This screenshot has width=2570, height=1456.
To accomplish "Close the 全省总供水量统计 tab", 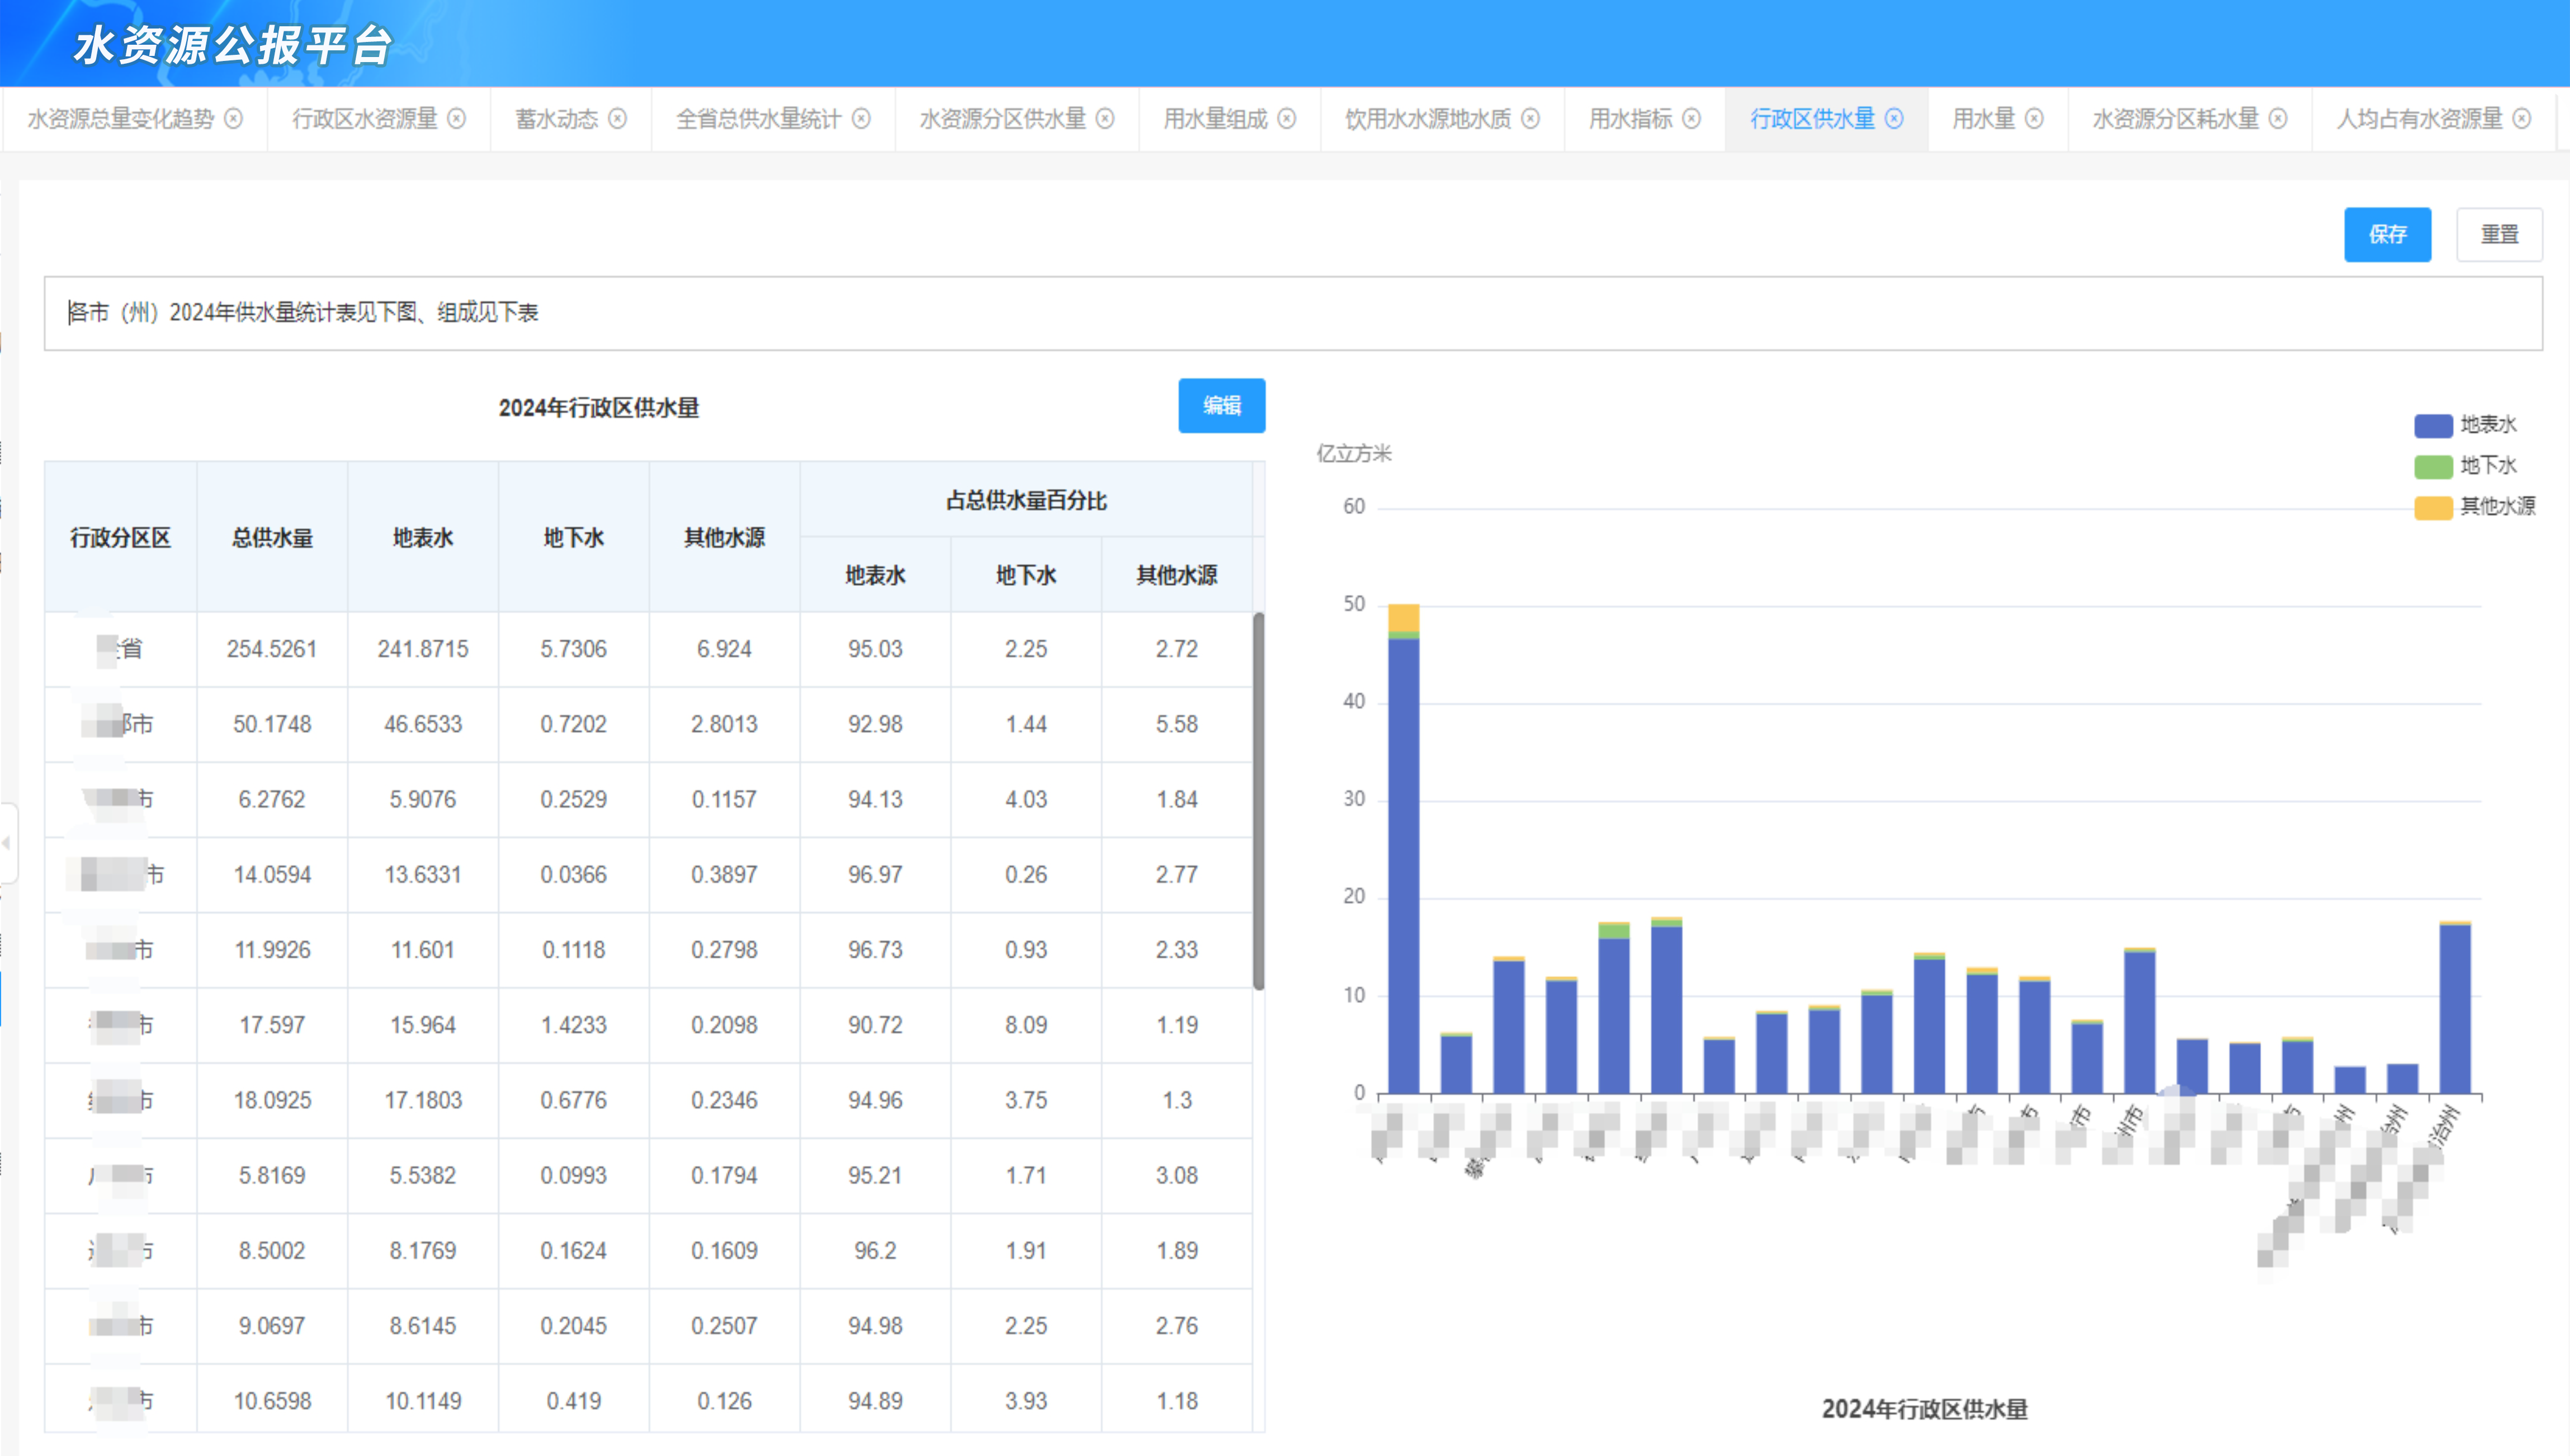I will [861, 119].
